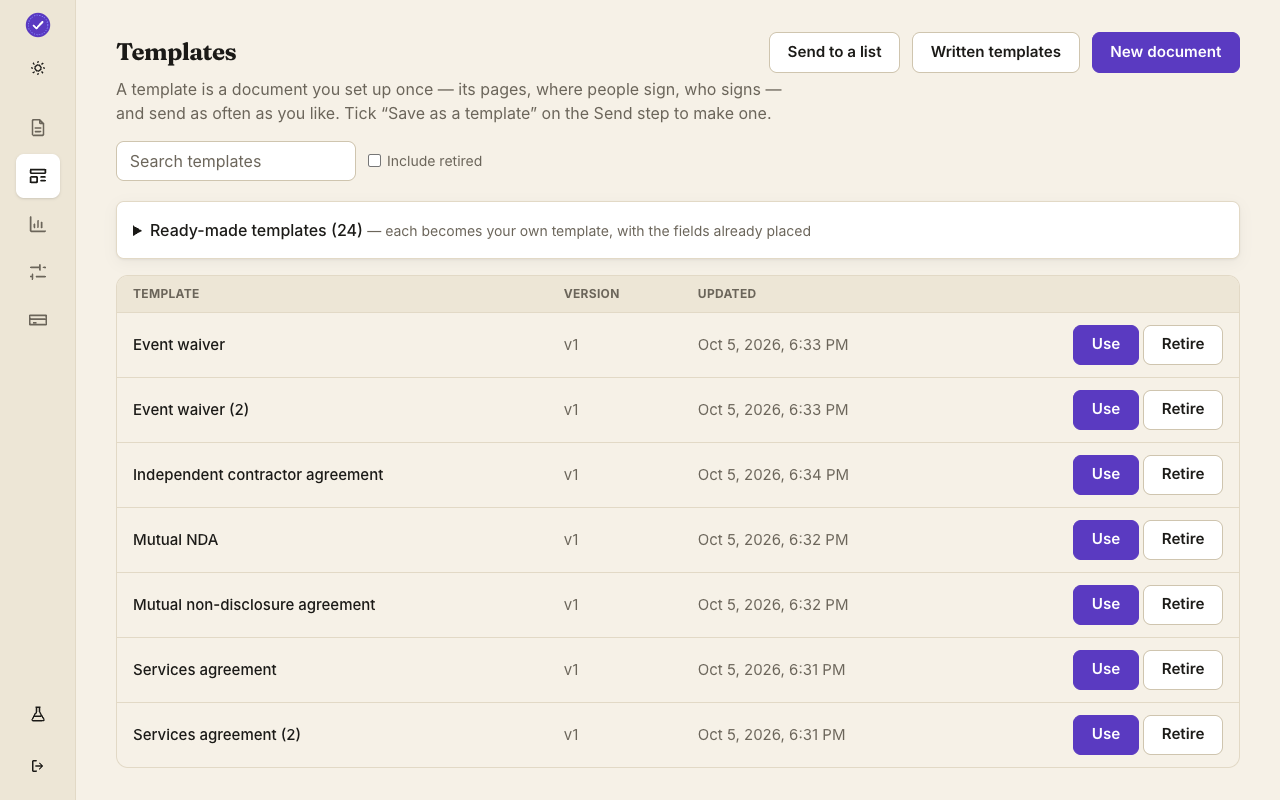Click the lab flask icon

(38, 714)
